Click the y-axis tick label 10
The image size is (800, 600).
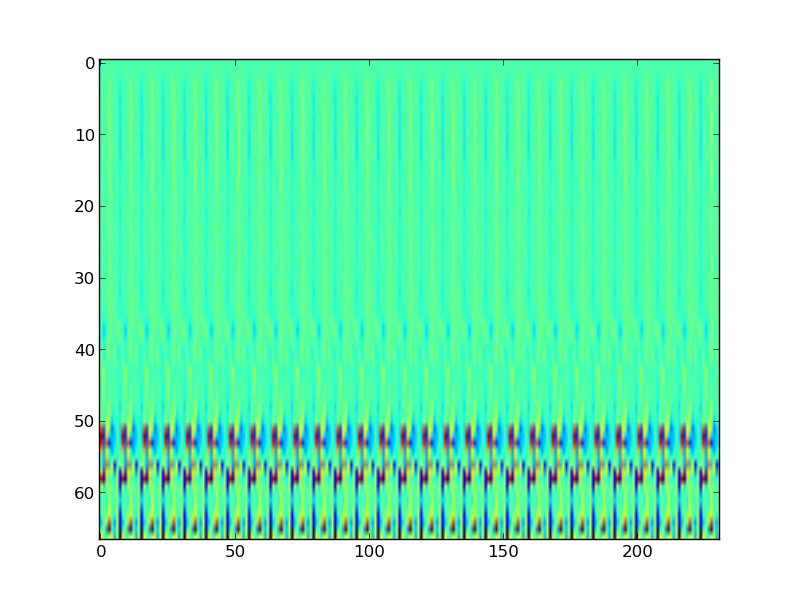pyautogui.click(x=84, y=135)
